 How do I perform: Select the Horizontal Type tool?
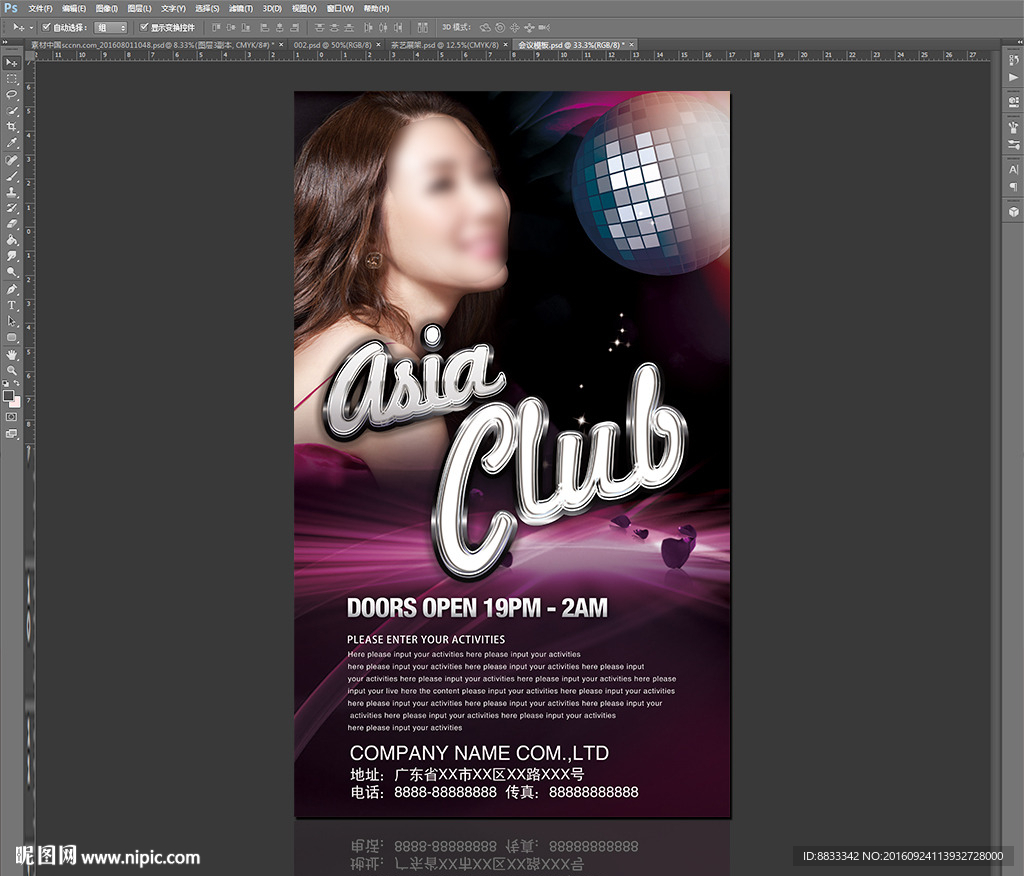[x=12, y=305]
